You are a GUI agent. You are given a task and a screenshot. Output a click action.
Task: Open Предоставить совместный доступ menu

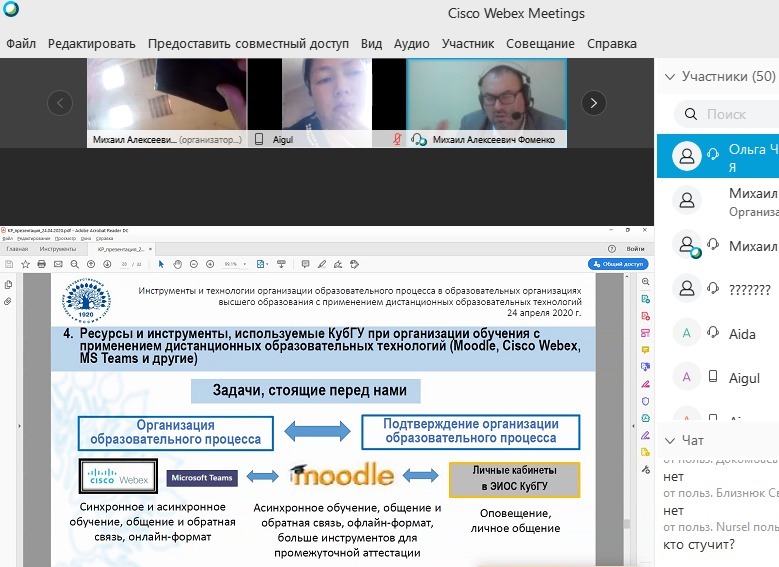(248, 44)
